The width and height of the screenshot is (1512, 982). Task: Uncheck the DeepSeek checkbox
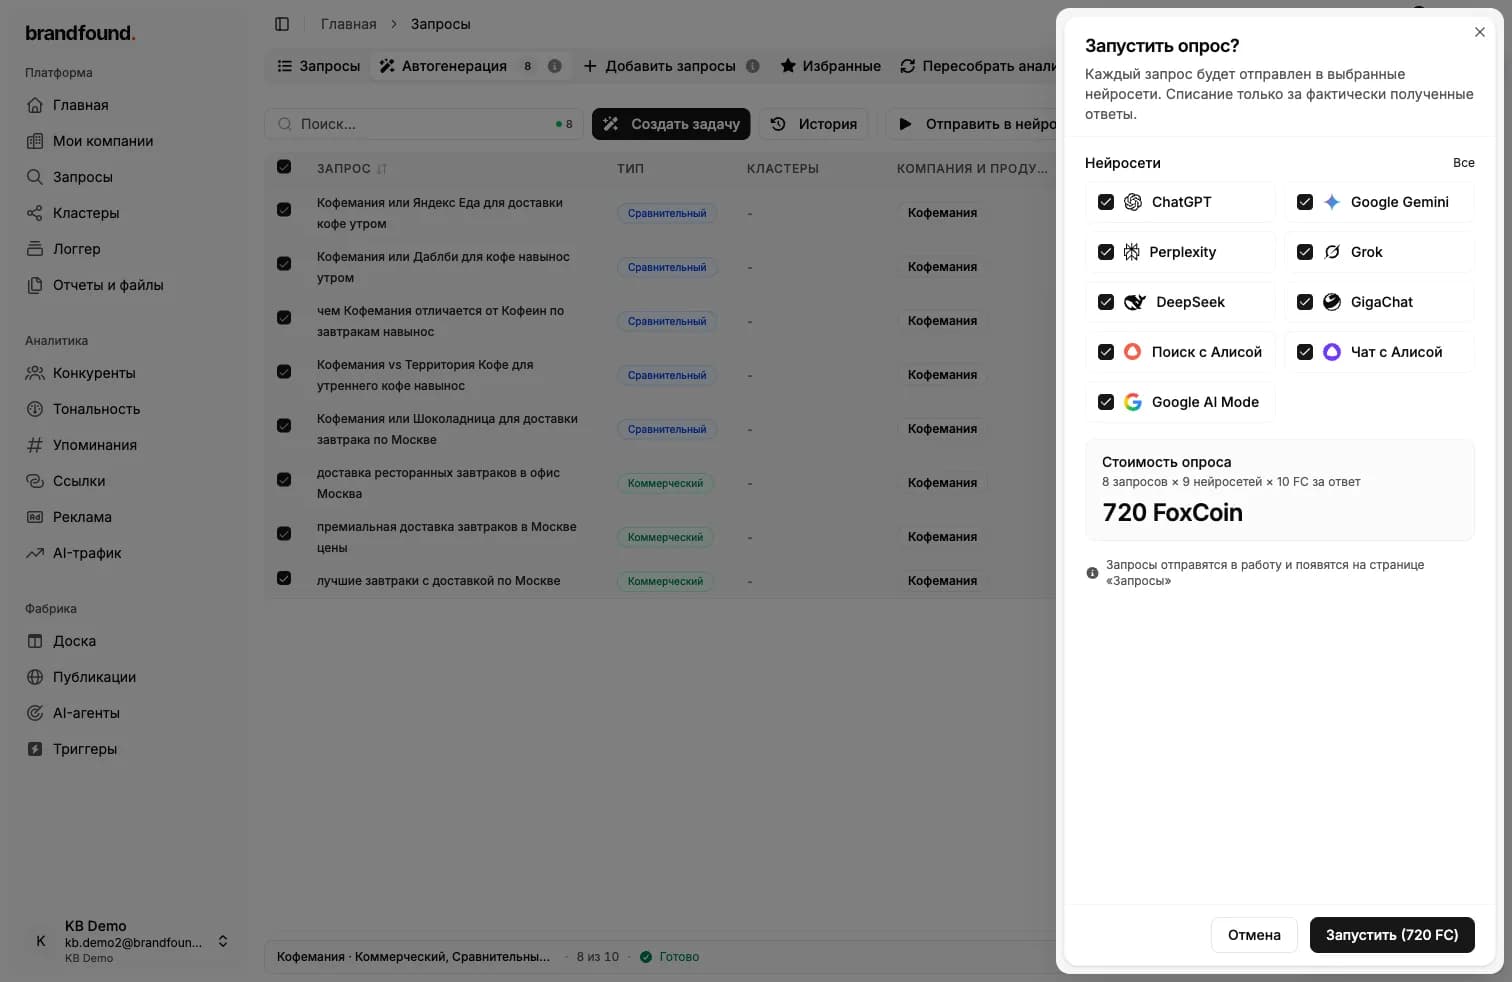pyautogui.click(x=1106, y=302)
